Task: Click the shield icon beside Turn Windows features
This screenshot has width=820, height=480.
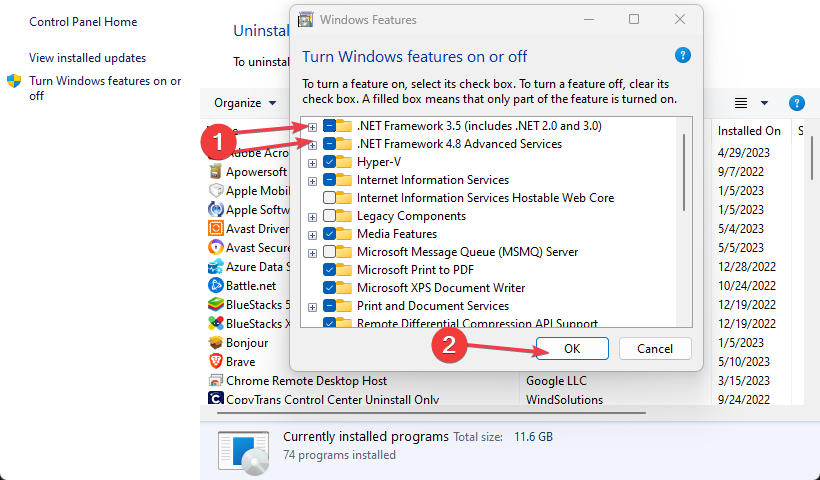Action: point(14,81)
